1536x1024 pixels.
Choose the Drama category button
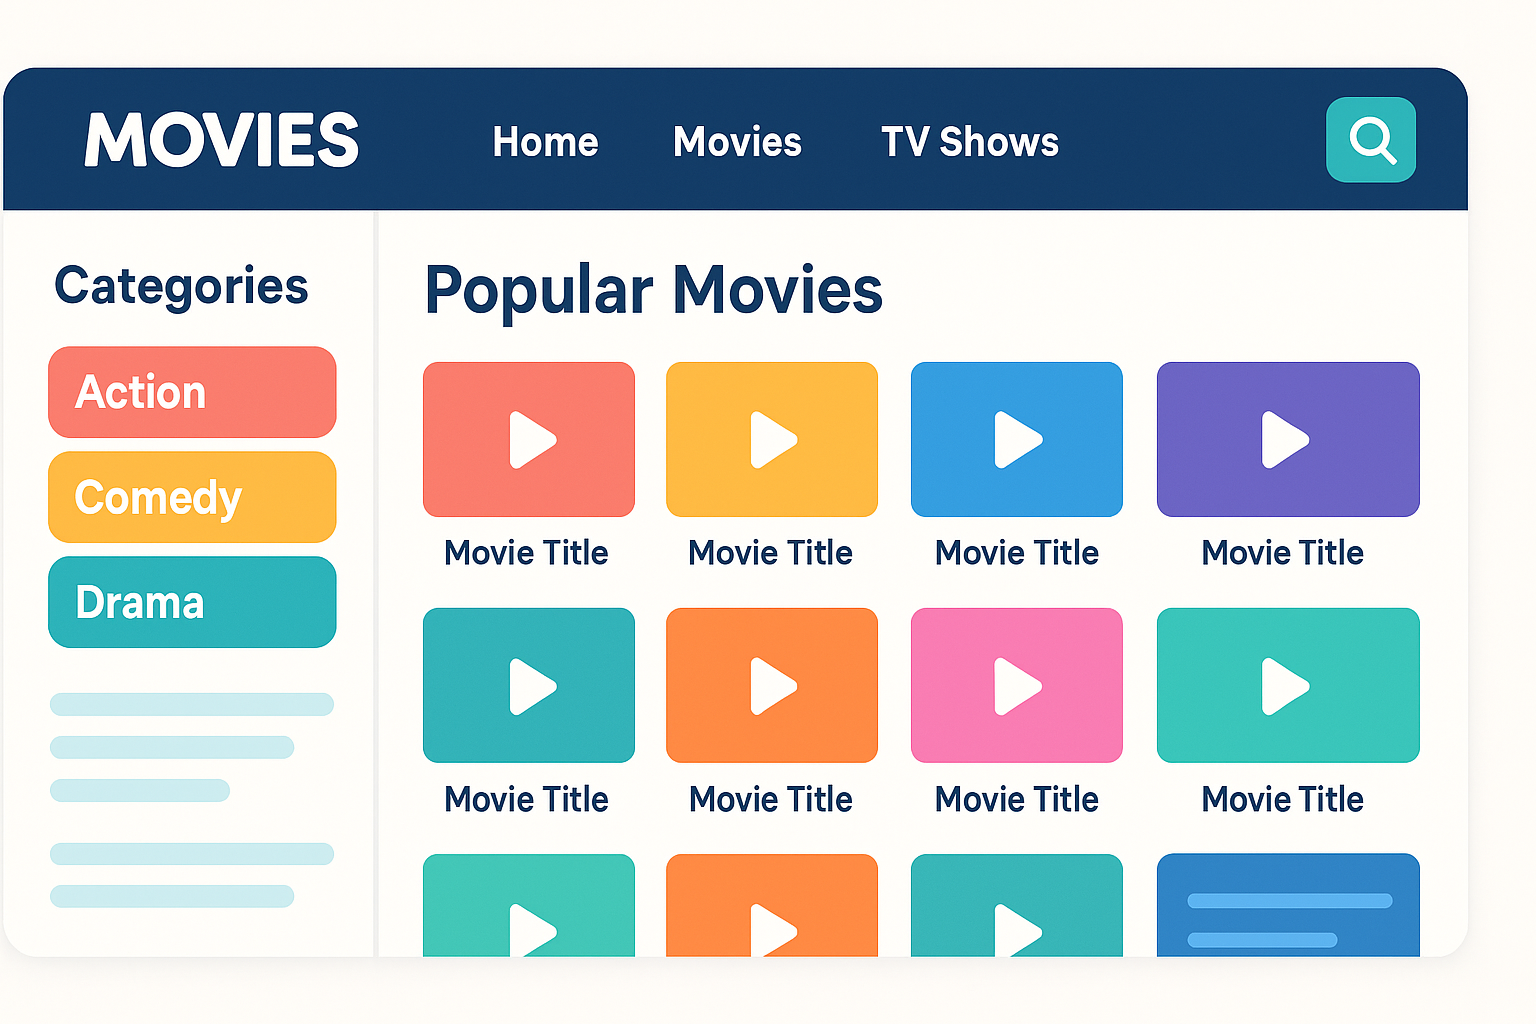(x=192, y=602)
